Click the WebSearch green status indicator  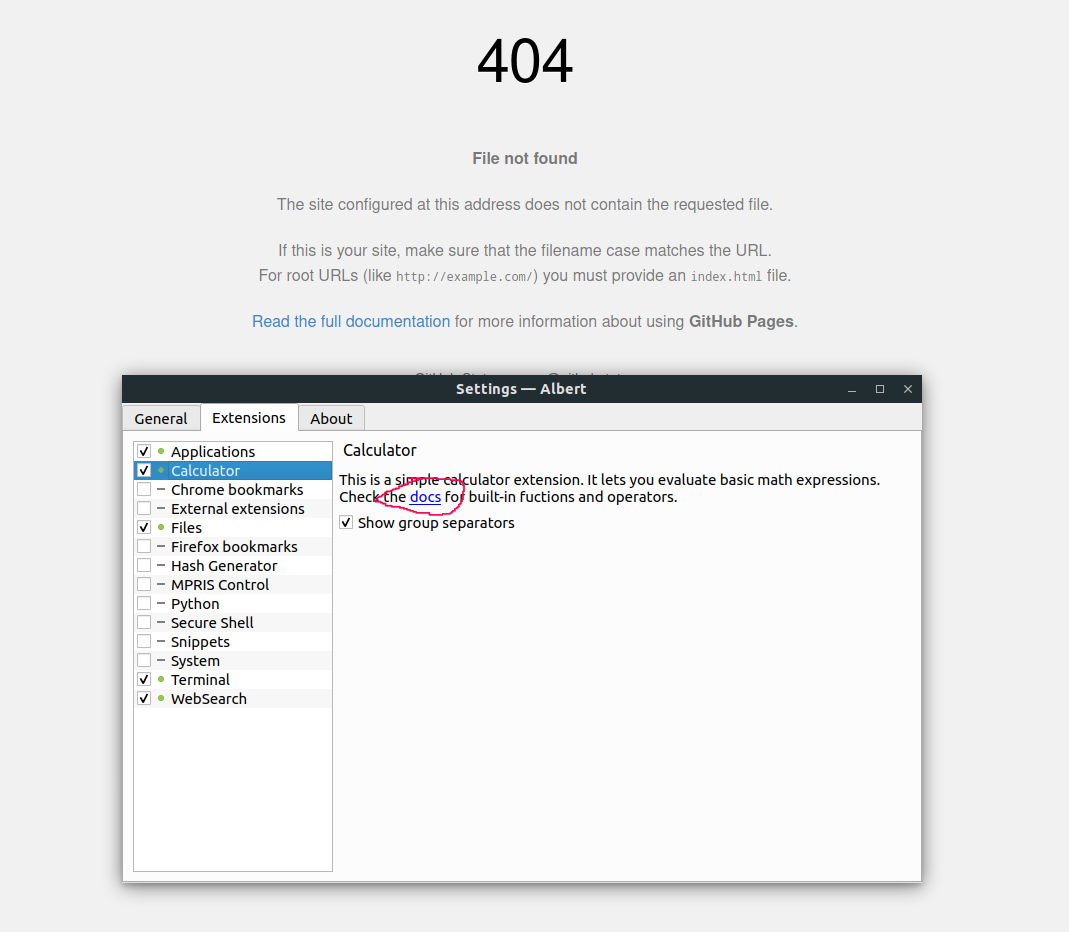coord(160,698)
